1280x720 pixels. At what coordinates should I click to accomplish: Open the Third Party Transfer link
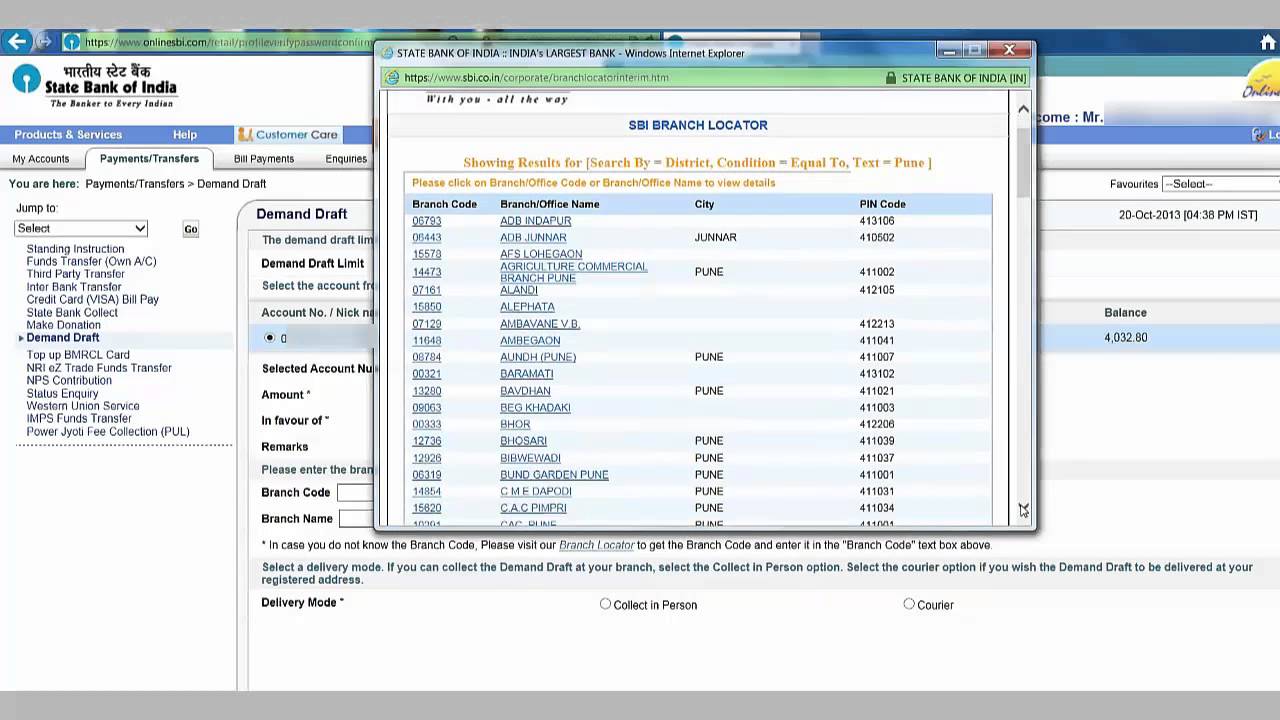tap(75, 274)
